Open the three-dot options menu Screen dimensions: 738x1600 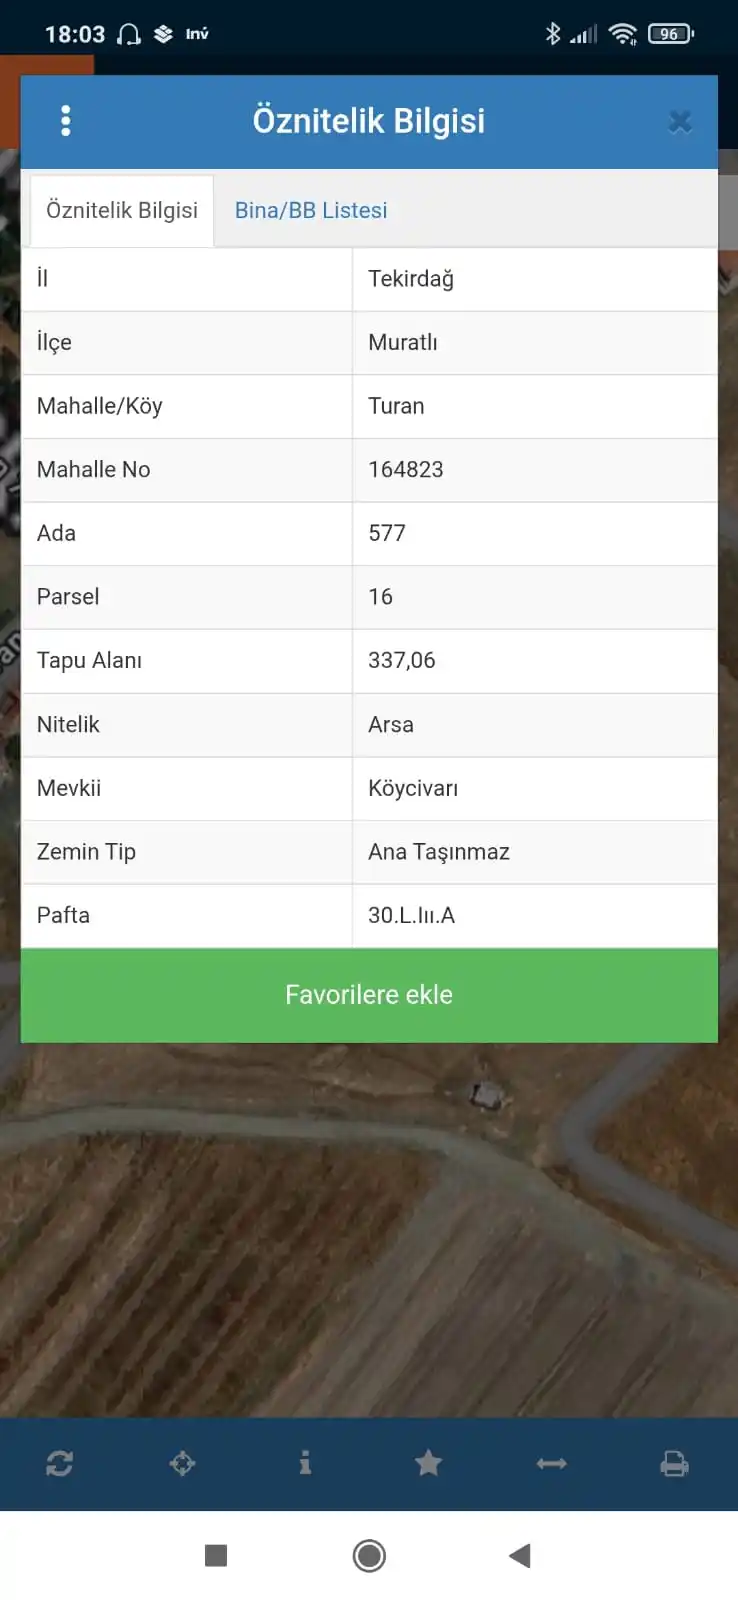coord(66,121)
